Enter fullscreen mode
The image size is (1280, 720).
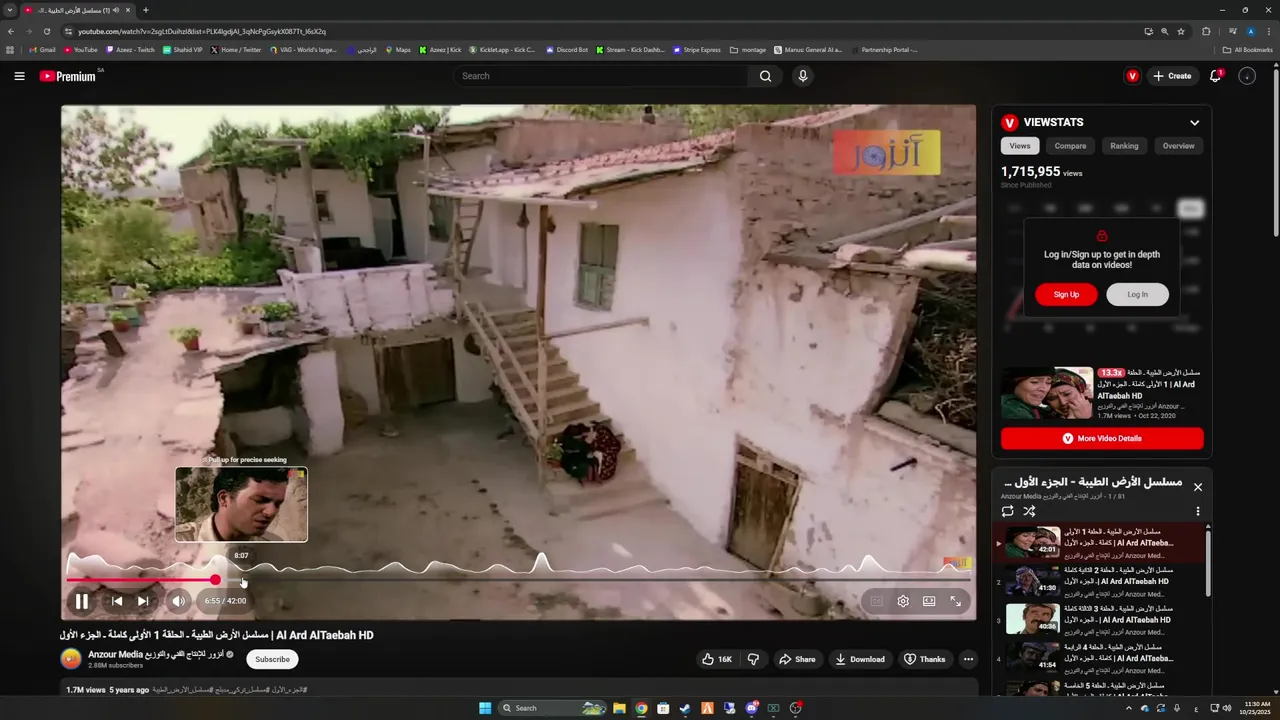[956, 601]
